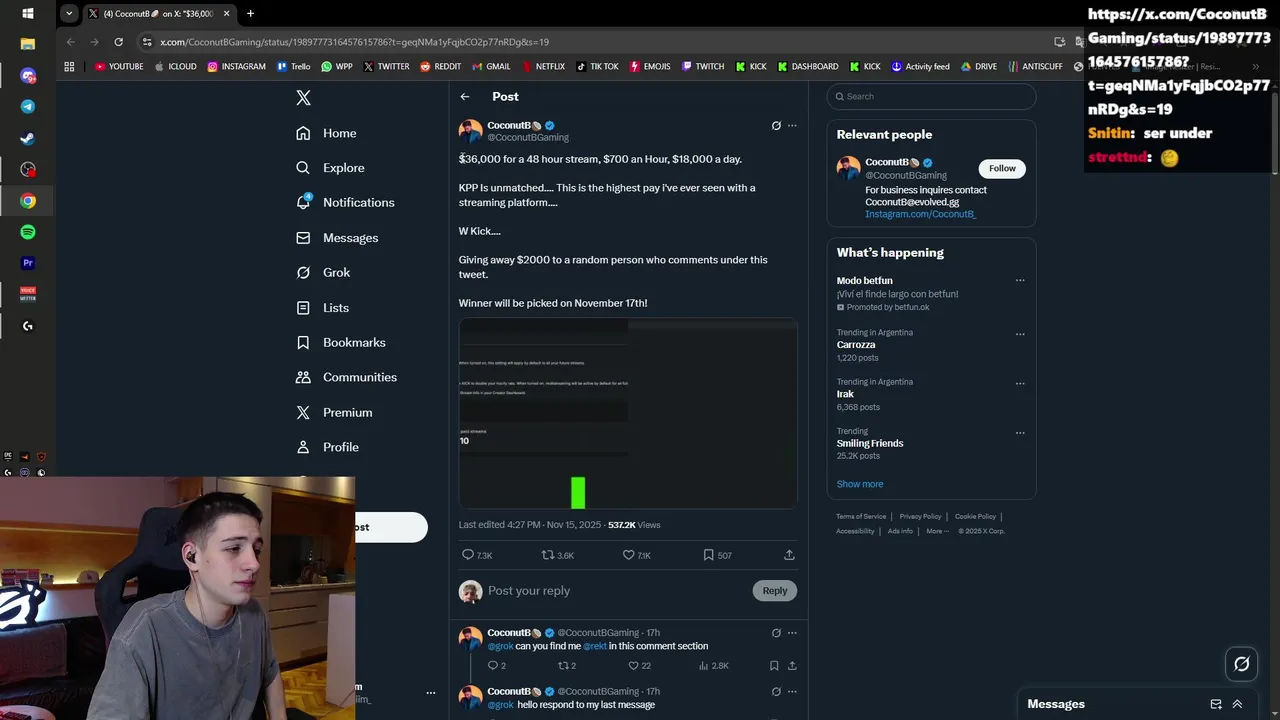Open Explore in sidebar
The width and height of the screenshot is (1280, 720).
pos(330,168)
